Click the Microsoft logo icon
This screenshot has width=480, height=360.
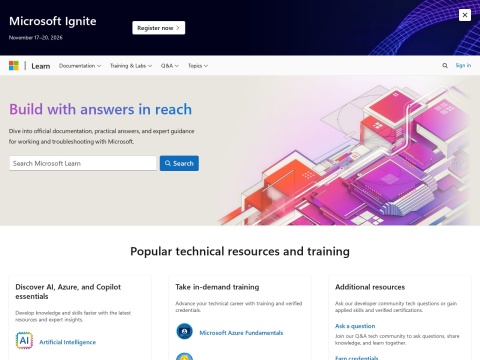(14, 66)
